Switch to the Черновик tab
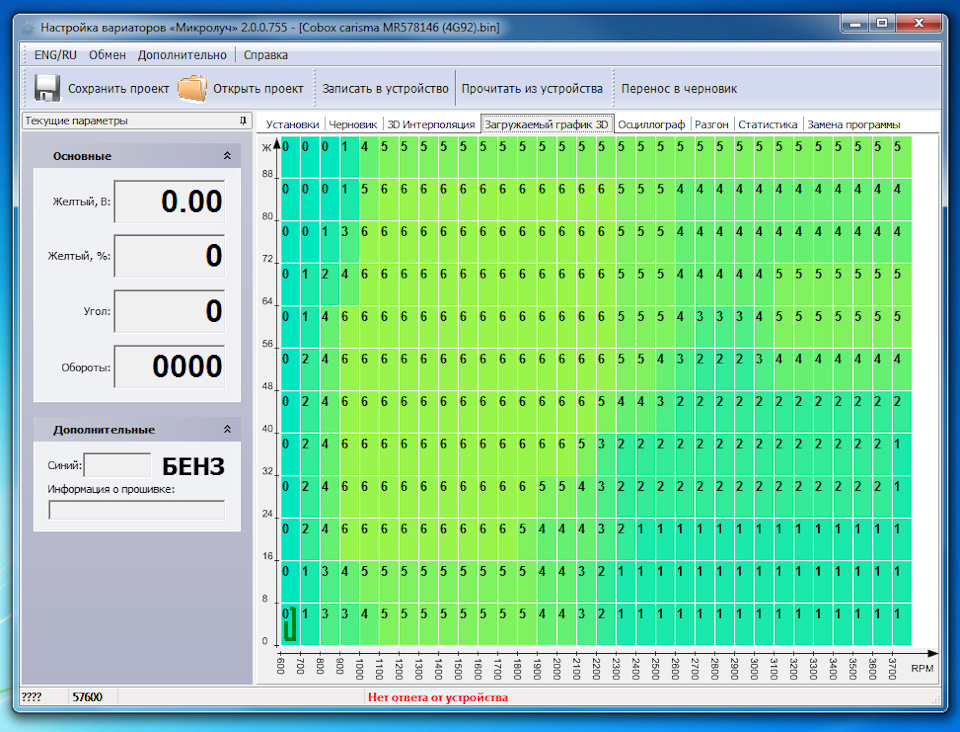This screenshot has height=732, width=960. pos(354,124)
